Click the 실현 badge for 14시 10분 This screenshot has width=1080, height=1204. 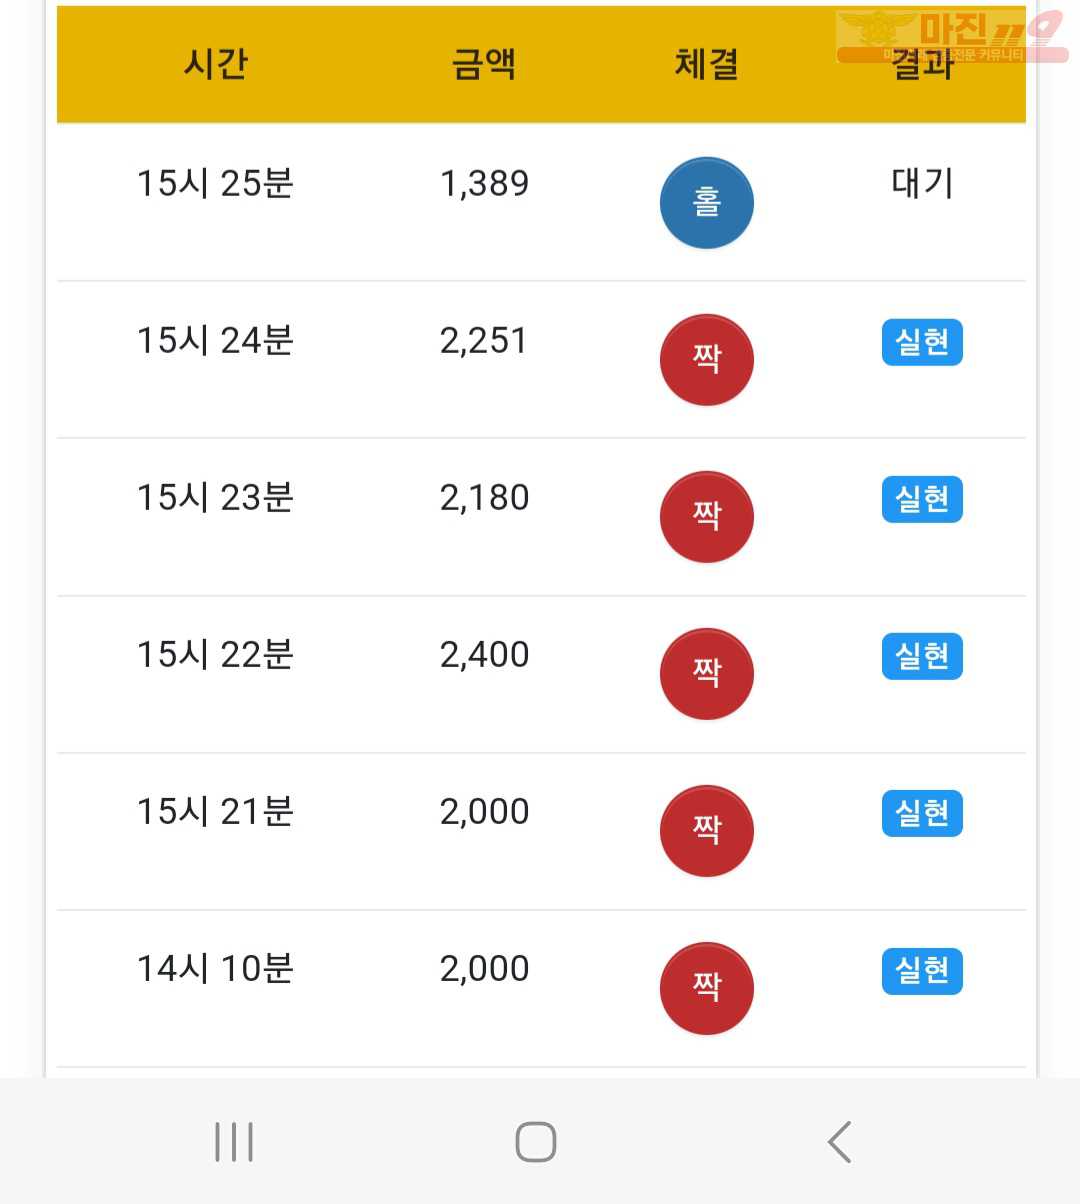tap(922, 970)
